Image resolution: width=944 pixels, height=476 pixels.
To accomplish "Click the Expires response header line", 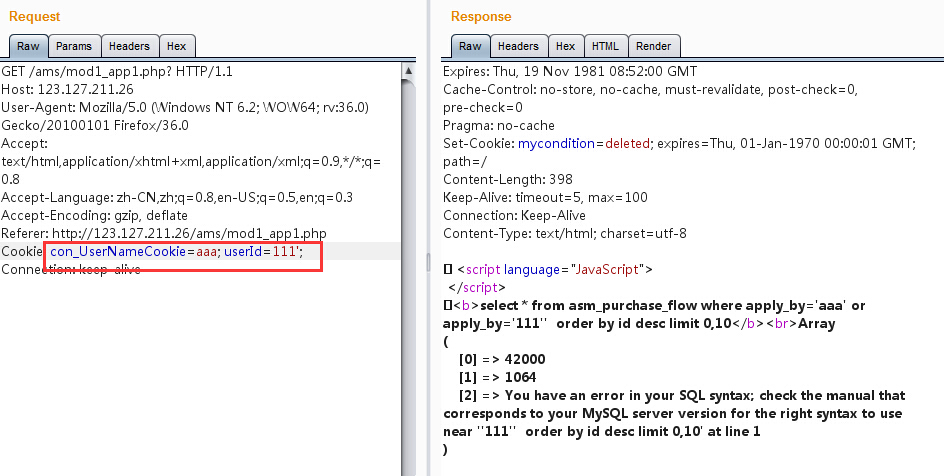I will (570, 72).
